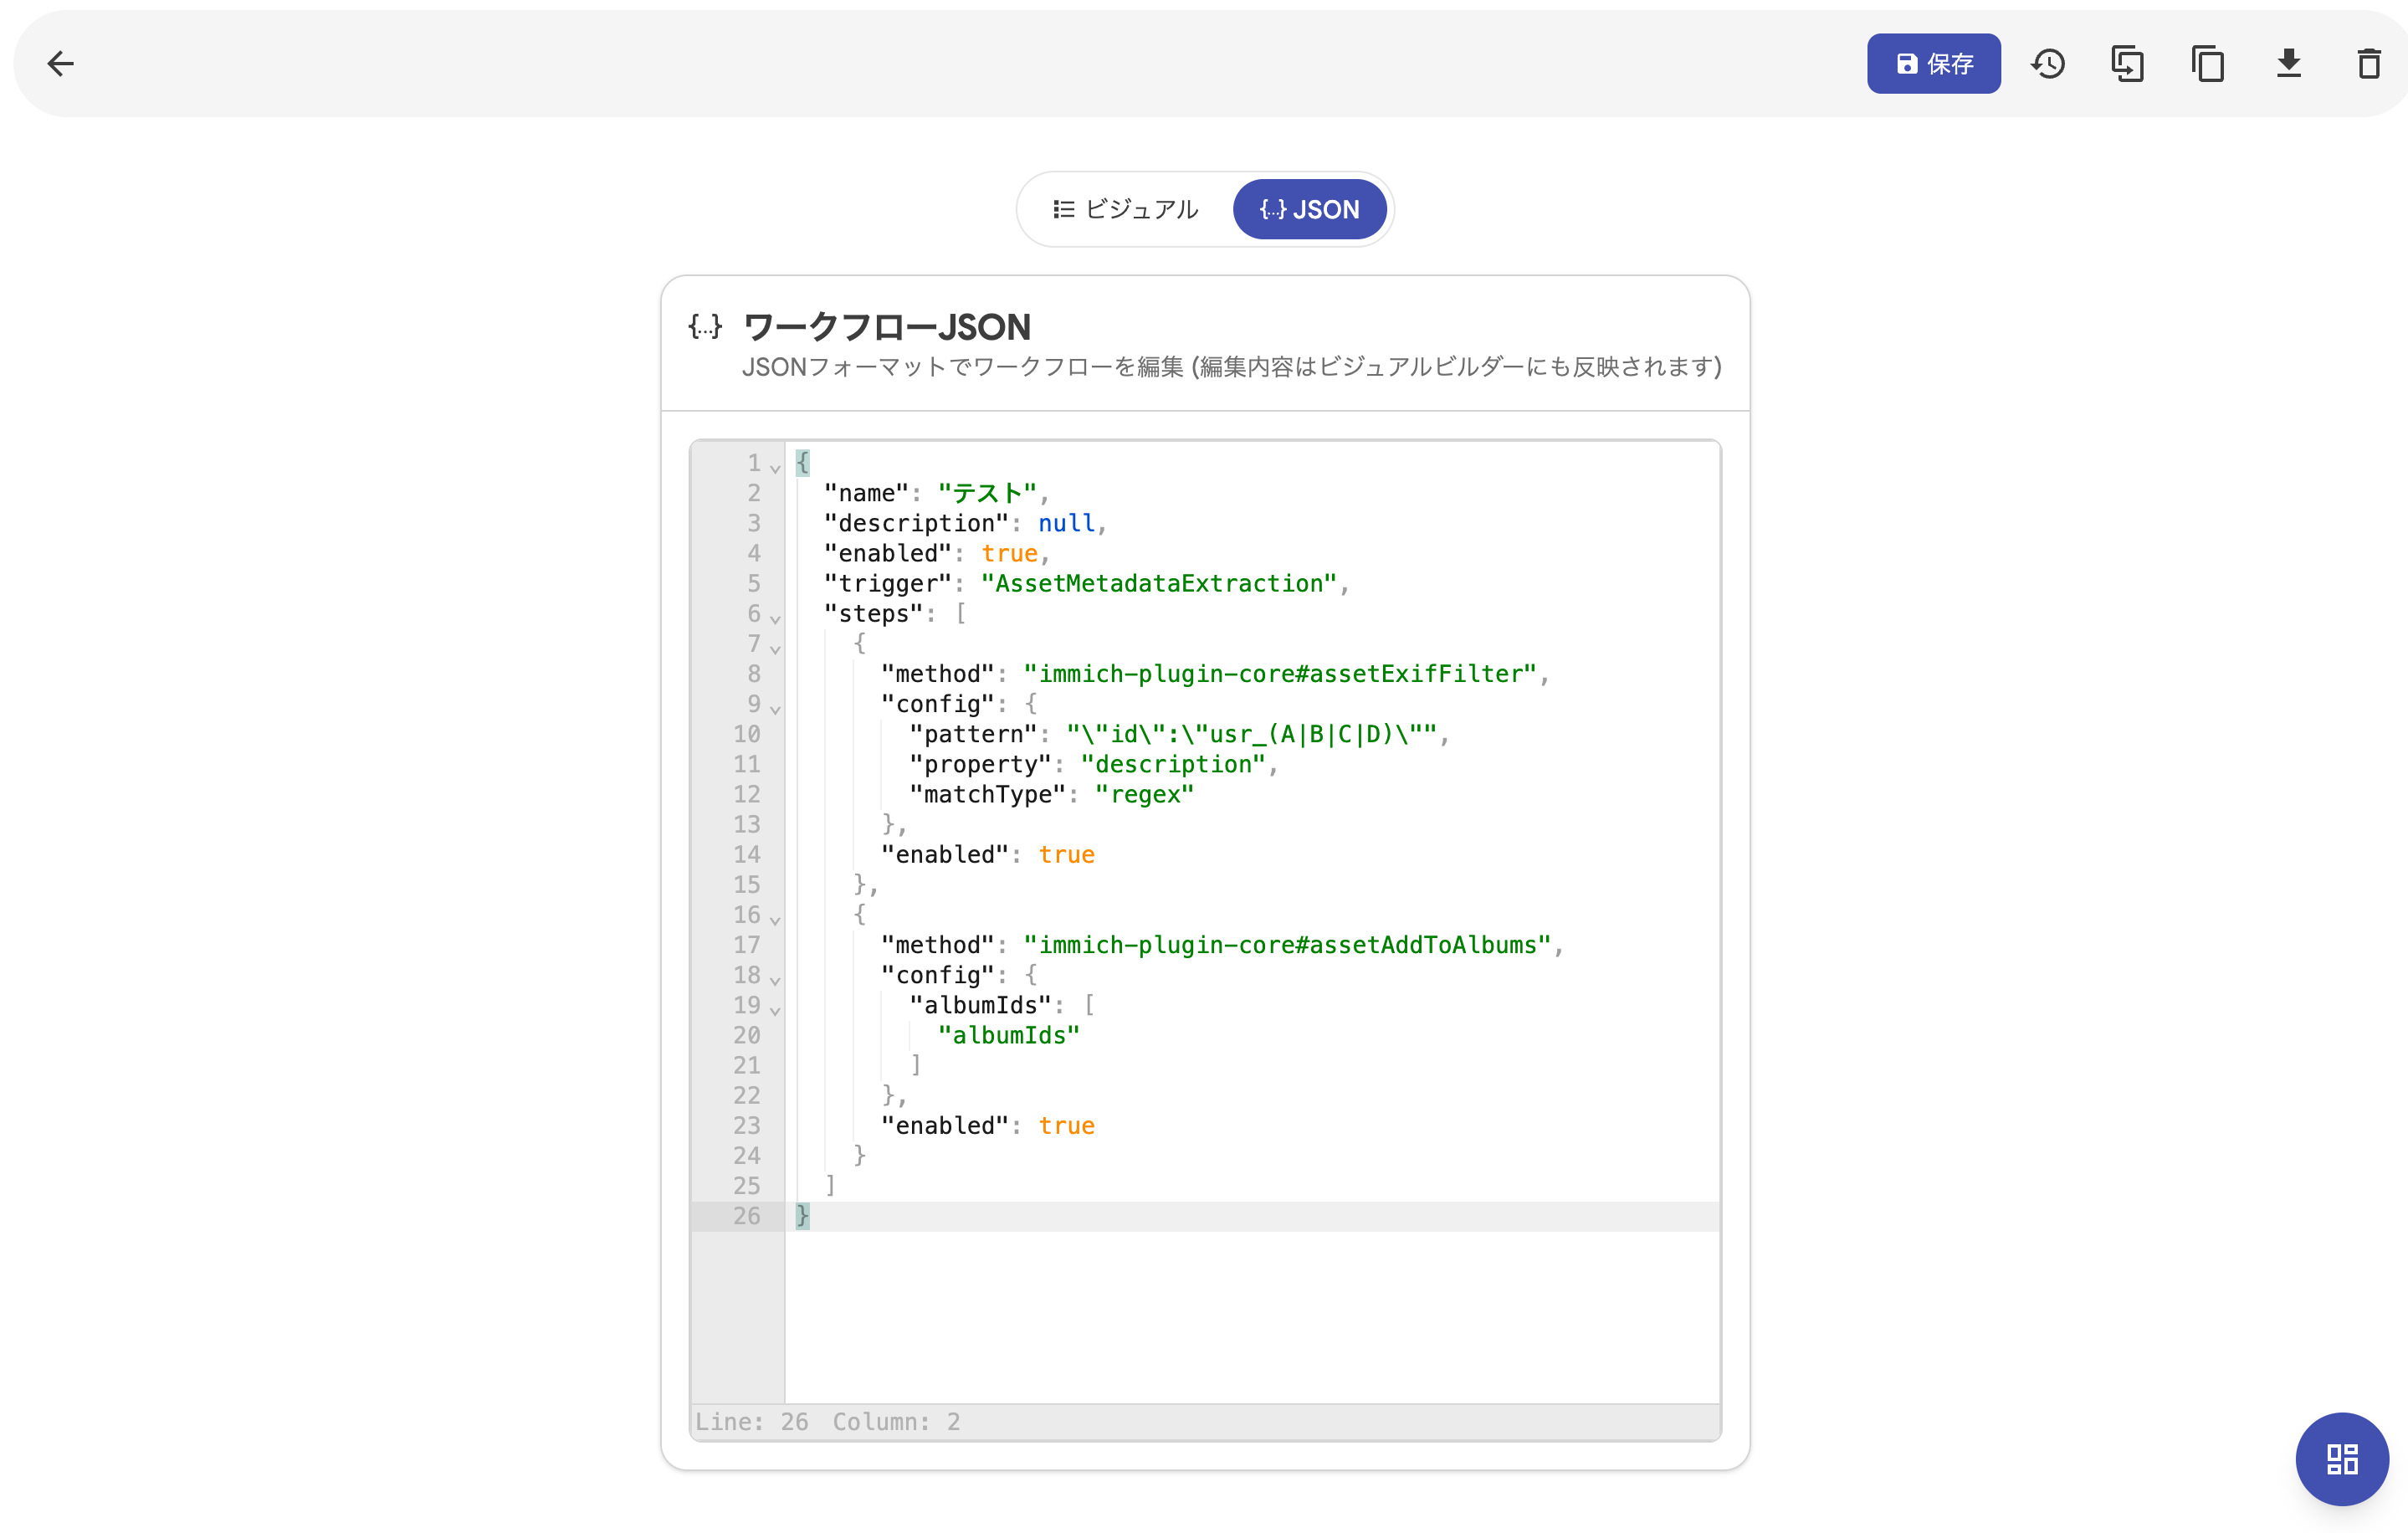Fold the config block on line 9
Viewport: 2408px width, 1533px height.
pos(775,708)
